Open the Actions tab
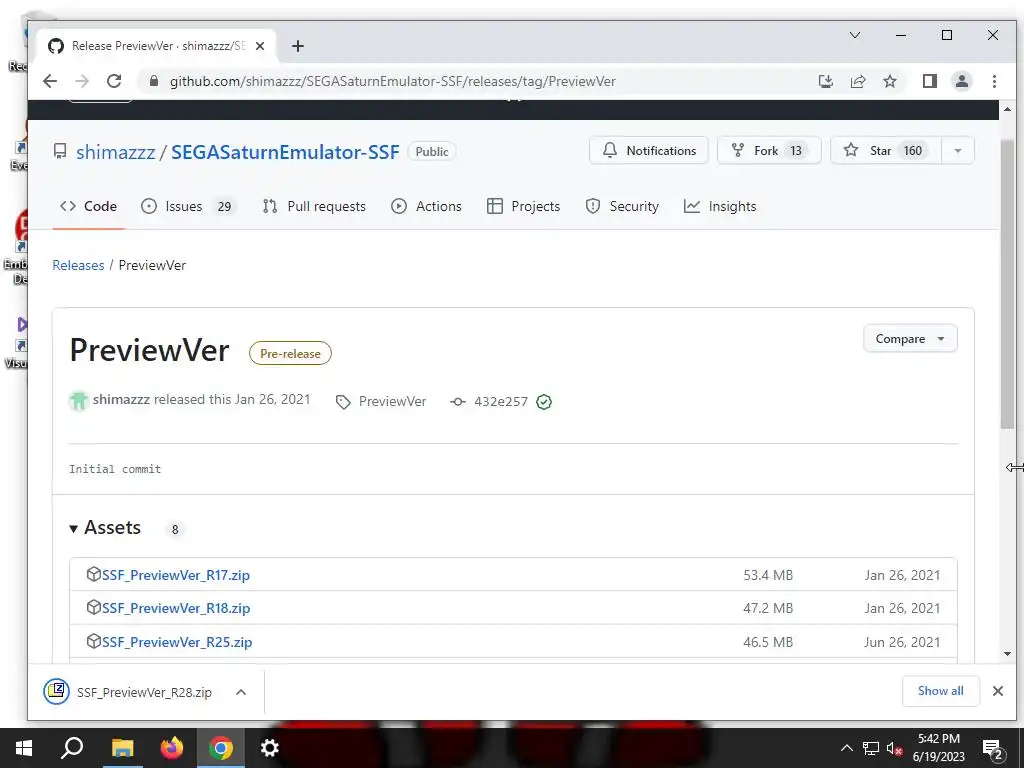The height and width of the screenshot is (768, 1024). [x=426, y=206]
